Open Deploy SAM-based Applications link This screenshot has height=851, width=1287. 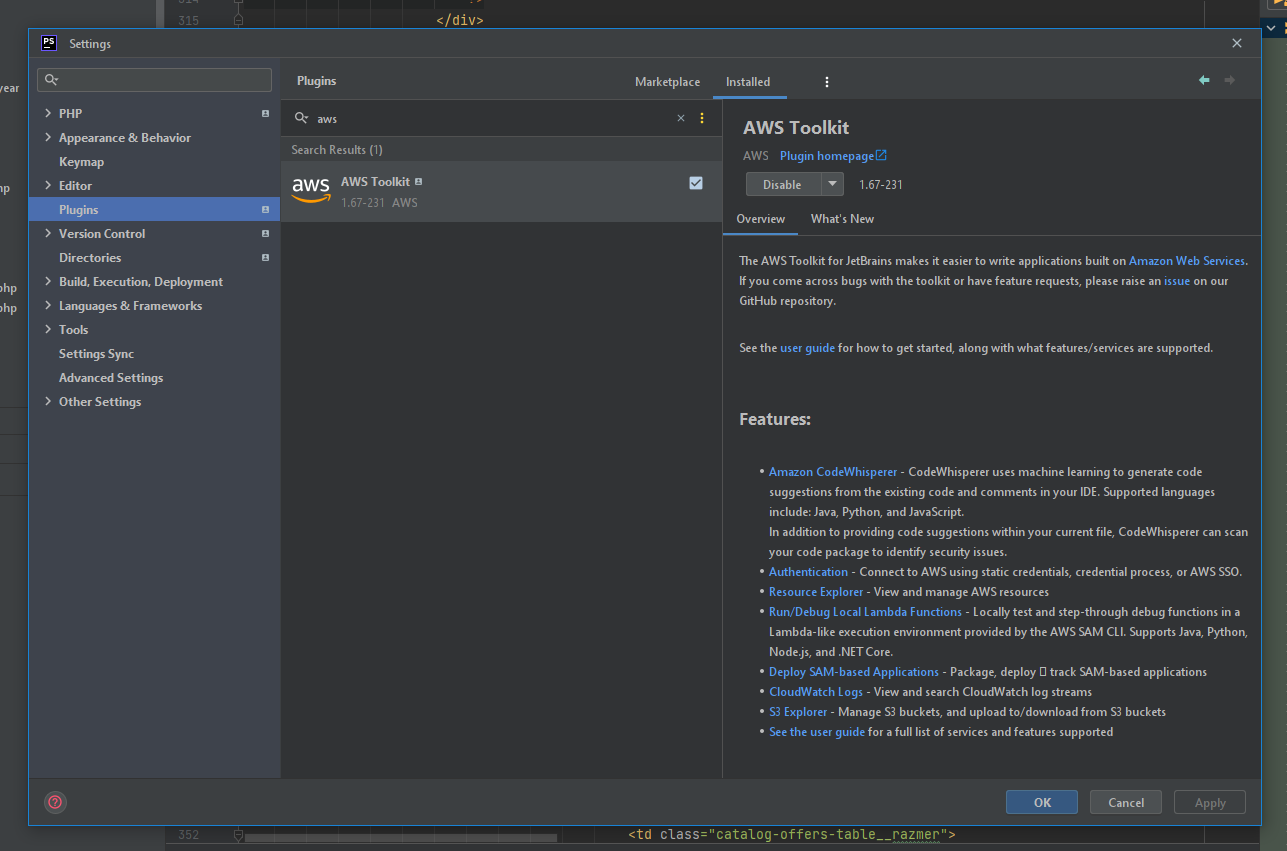854,672
